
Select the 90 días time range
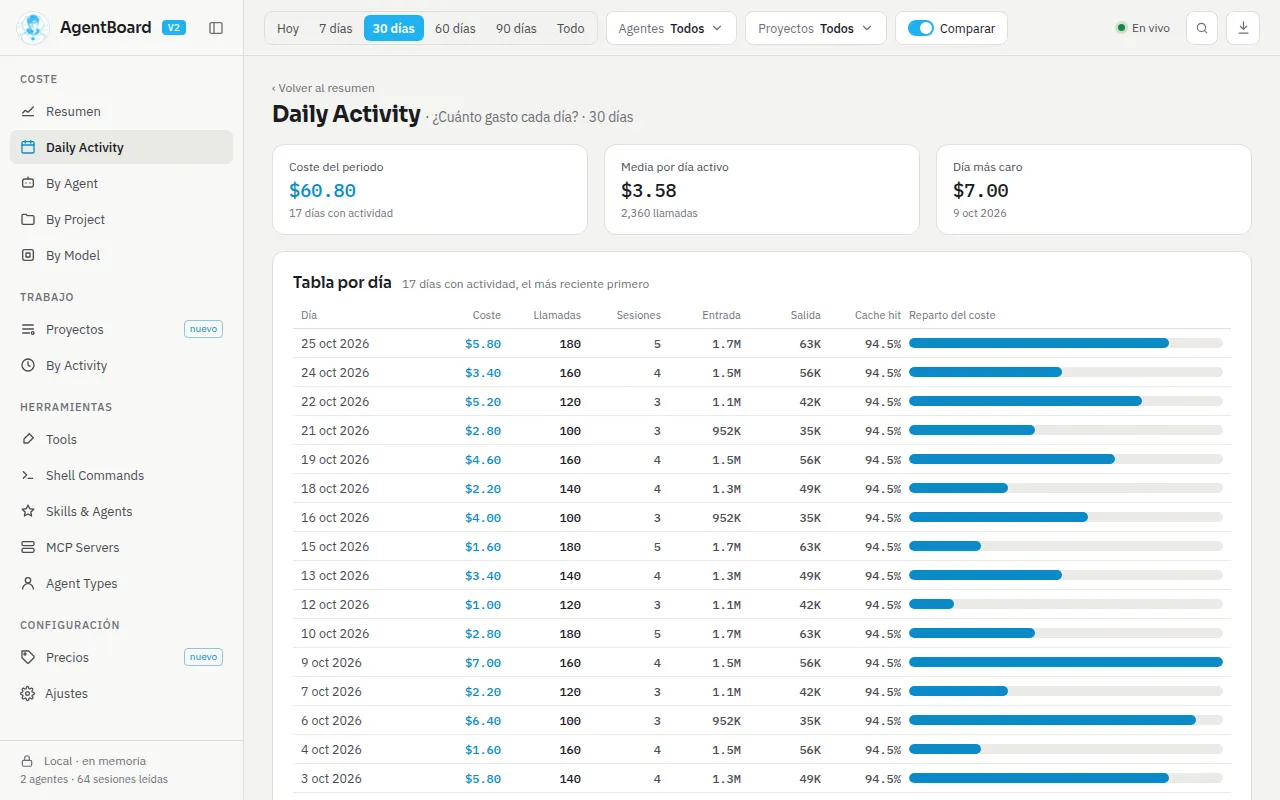(516, 28)
